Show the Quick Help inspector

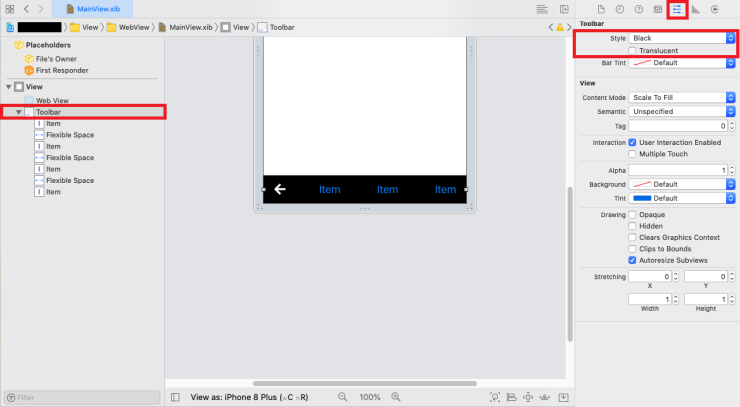[639, 10]
